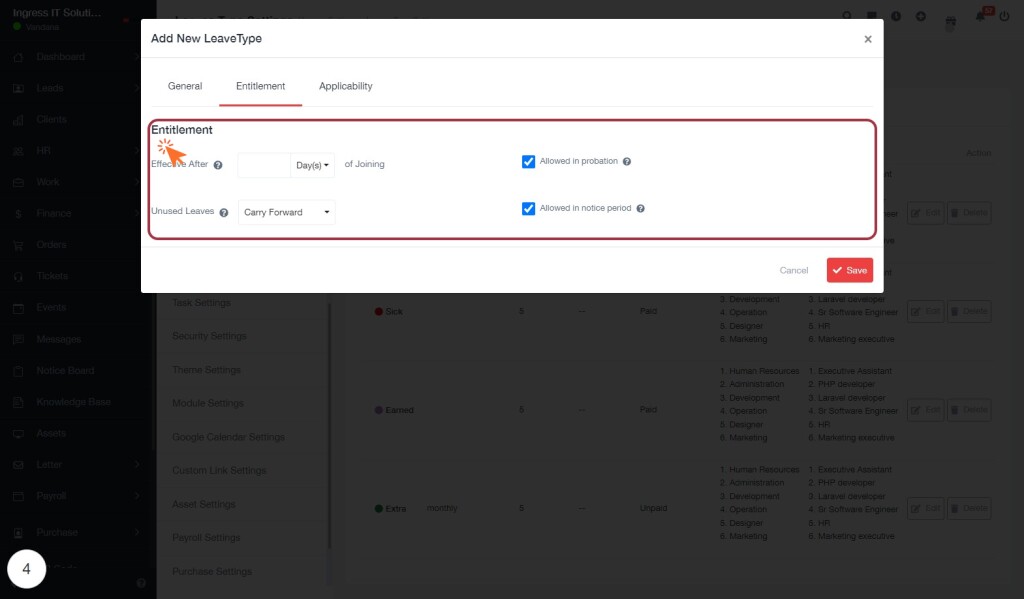Open Payroll Settings in the settings list
Image resolution: width=1024 pixels, height=599 pixels.
206,538
